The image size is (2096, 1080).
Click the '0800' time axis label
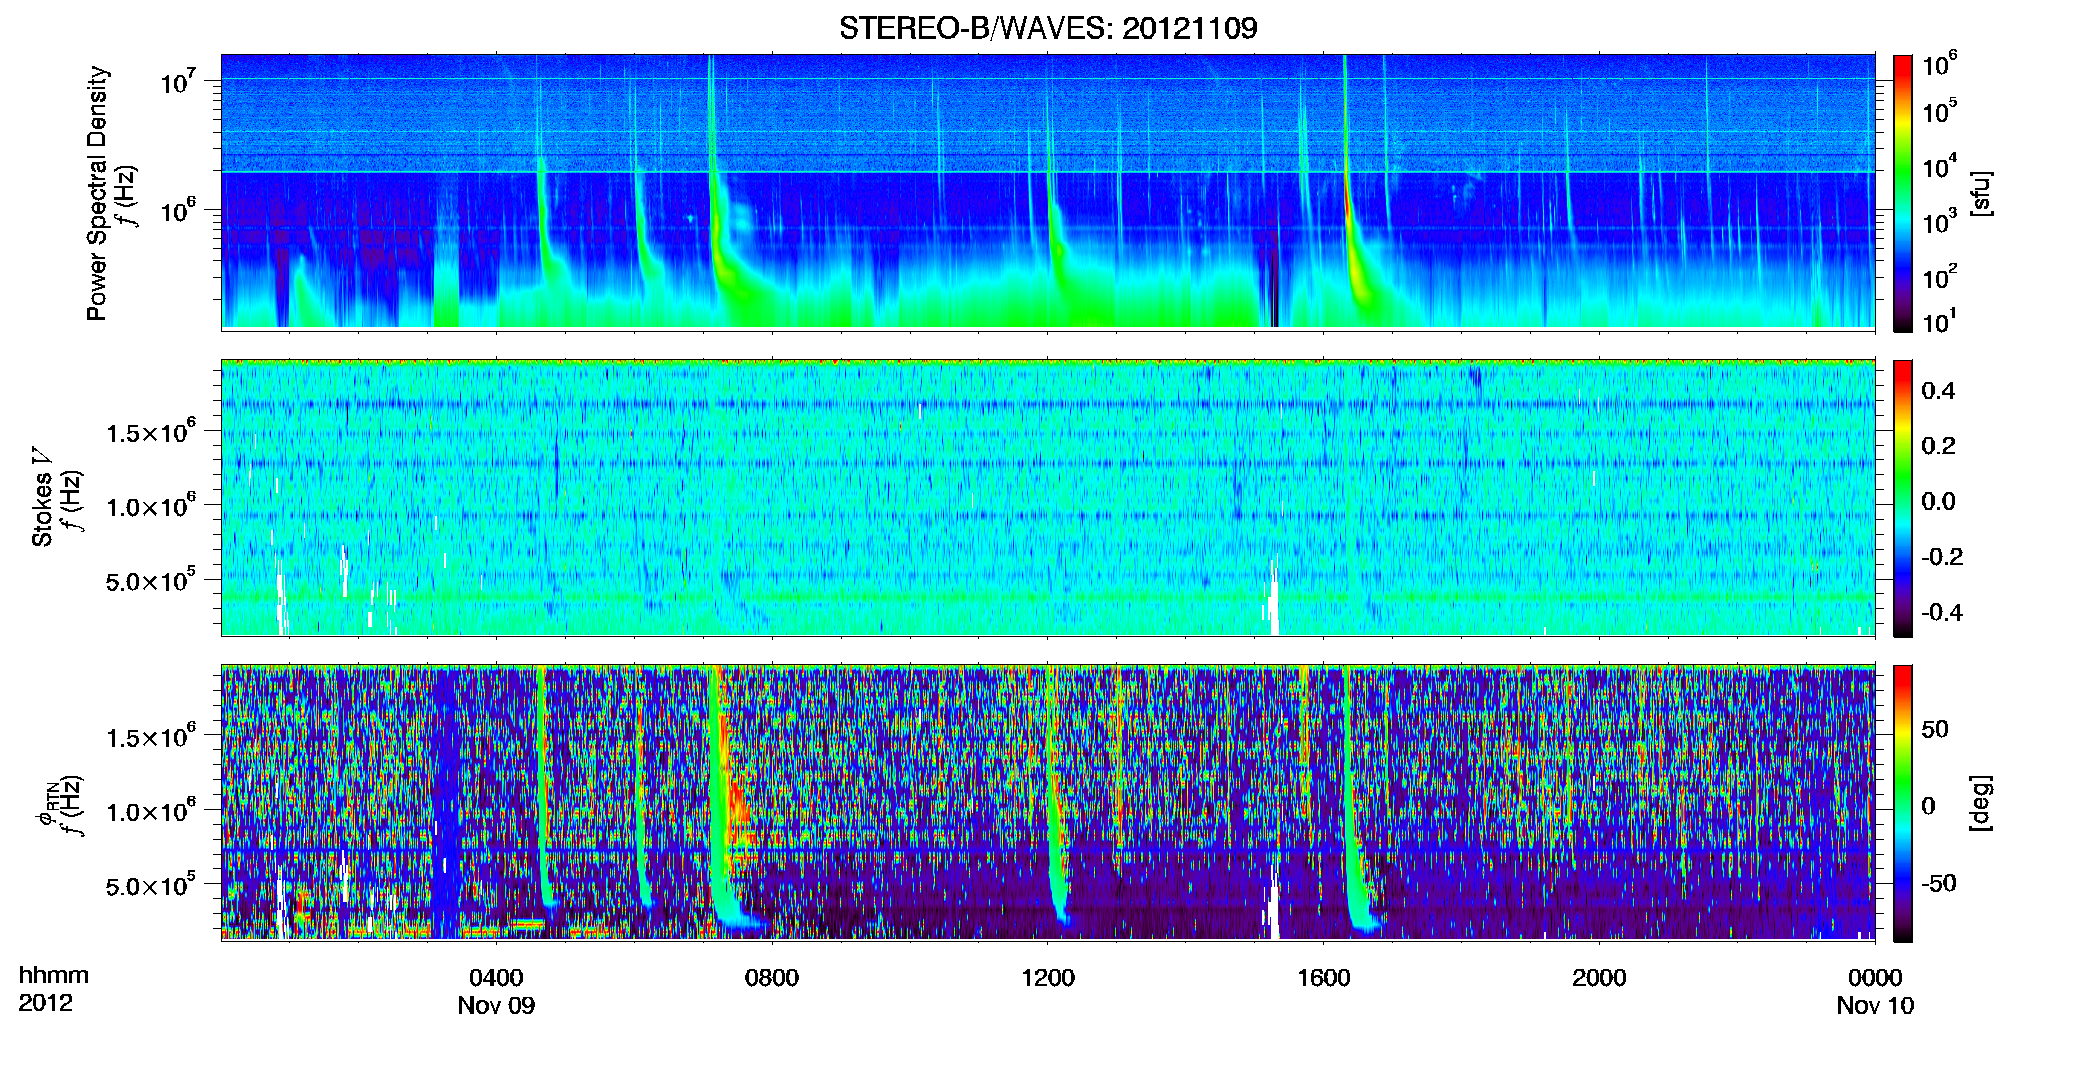pyautogui.click(x=772, y=978)
